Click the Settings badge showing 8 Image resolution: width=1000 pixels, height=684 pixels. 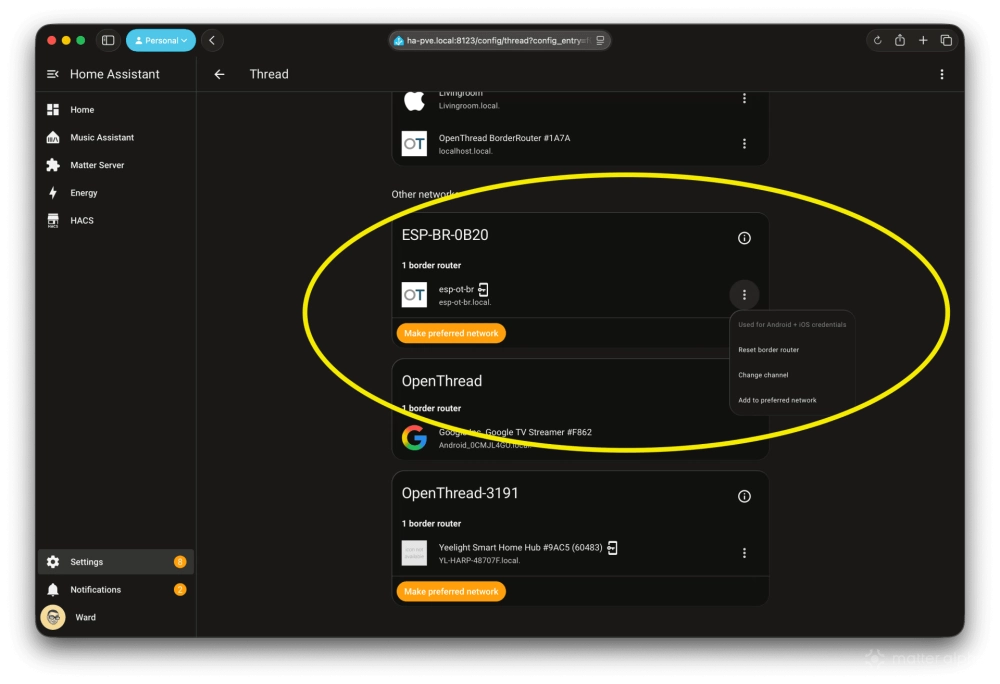[180, 562]
